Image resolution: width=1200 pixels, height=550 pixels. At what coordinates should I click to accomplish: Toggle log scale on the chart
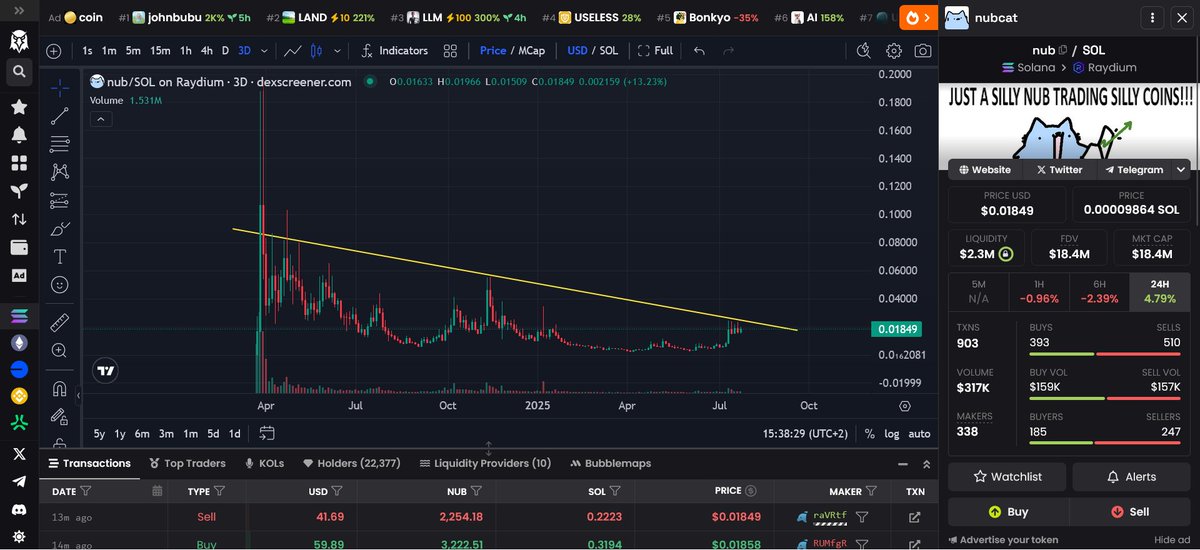coord(892,434)
